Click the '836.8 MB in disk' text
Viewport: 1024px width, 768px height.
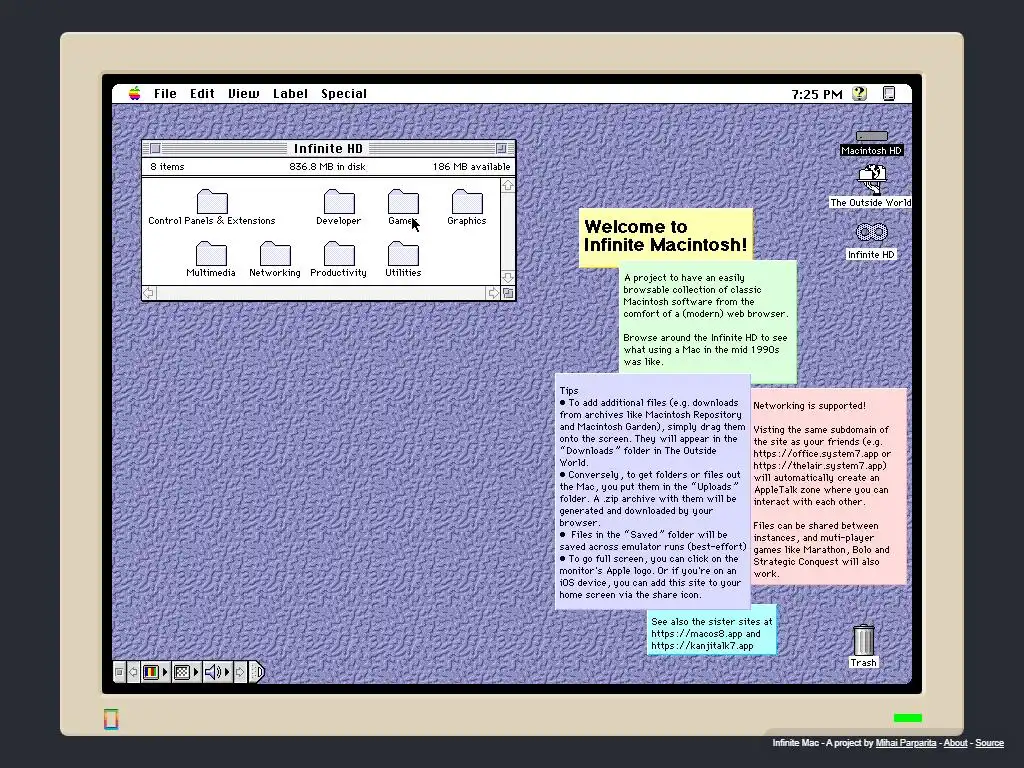pyautogui.click(x=327, y=167)
